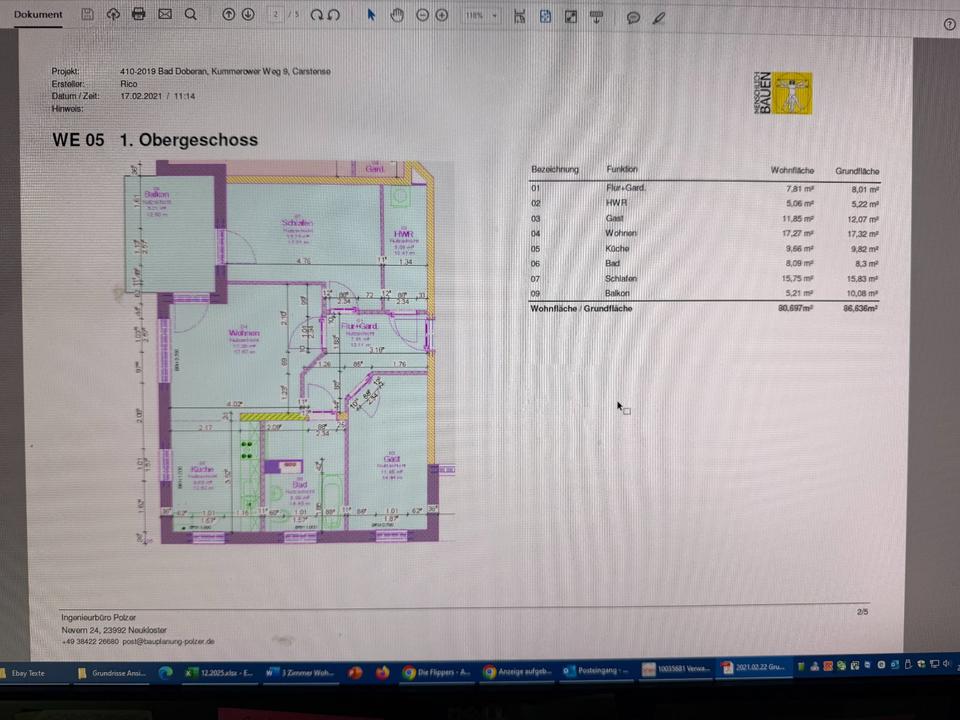Go to previous page arrow
960x720 pixels.
pos(229,15)
